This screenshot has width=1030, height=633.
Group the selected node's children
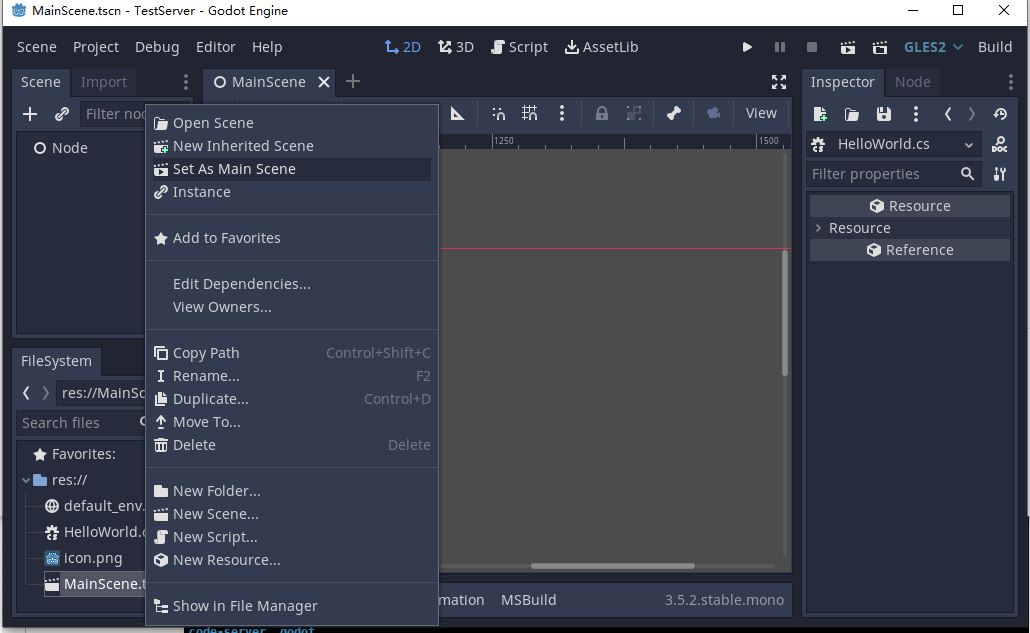(634, 114)
